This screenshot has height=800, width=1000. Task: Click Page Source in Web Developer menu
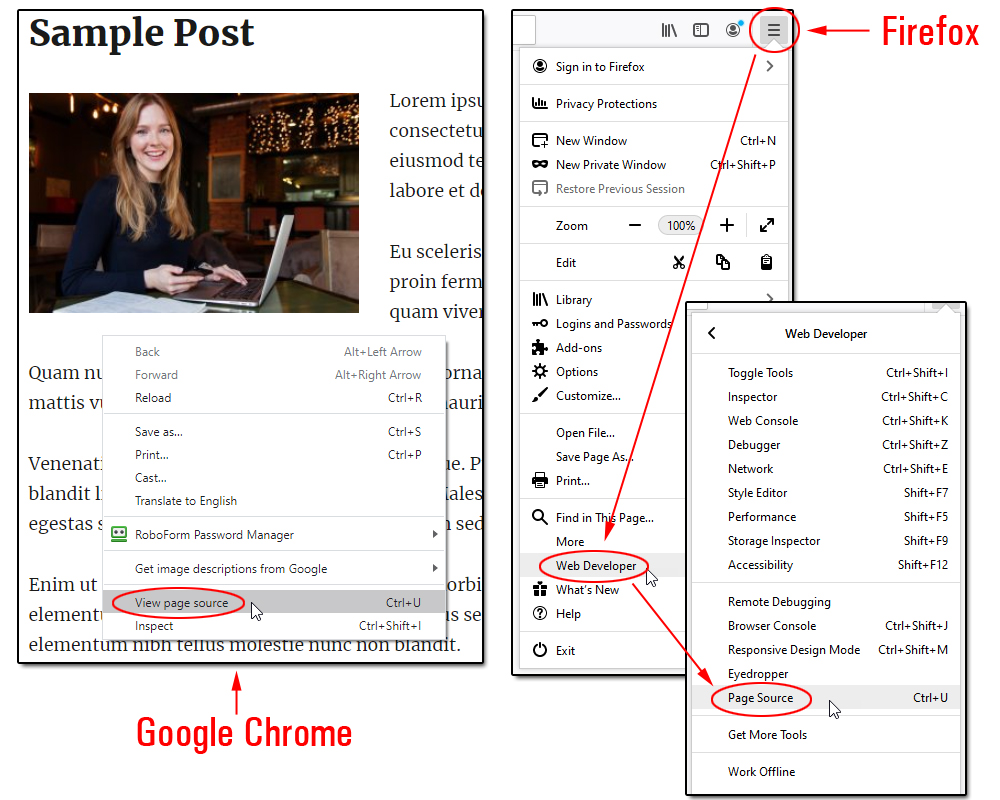826,698
